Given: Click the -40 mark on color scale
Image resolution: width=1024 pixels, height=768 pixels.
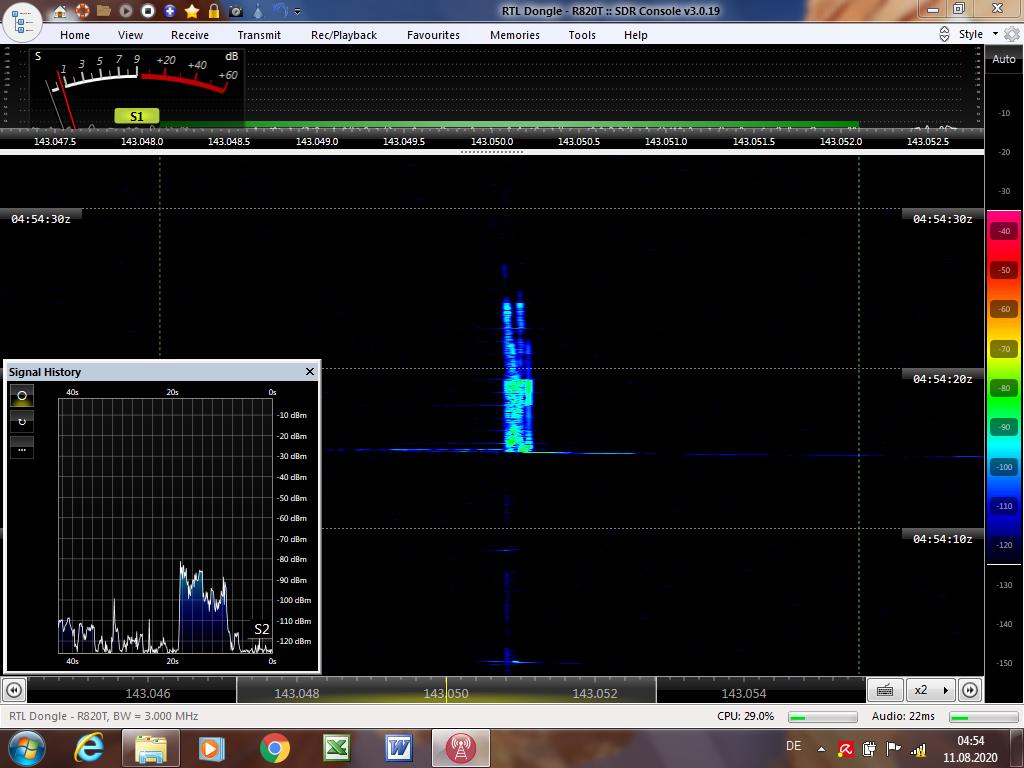Looking at the screenshot, I should click(1004, 231).
